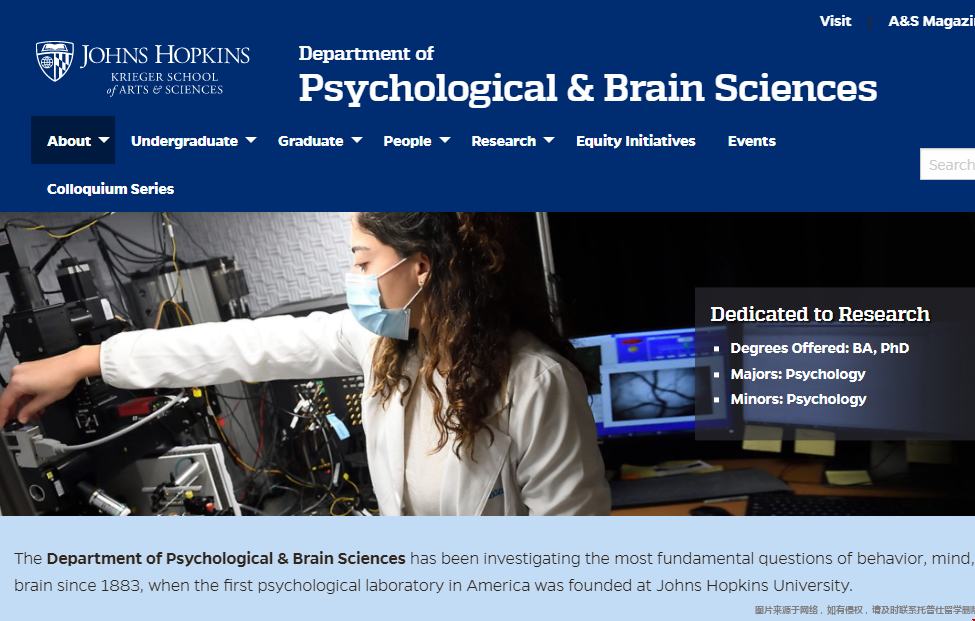Open the A&S Magazine link

[931, 21]
